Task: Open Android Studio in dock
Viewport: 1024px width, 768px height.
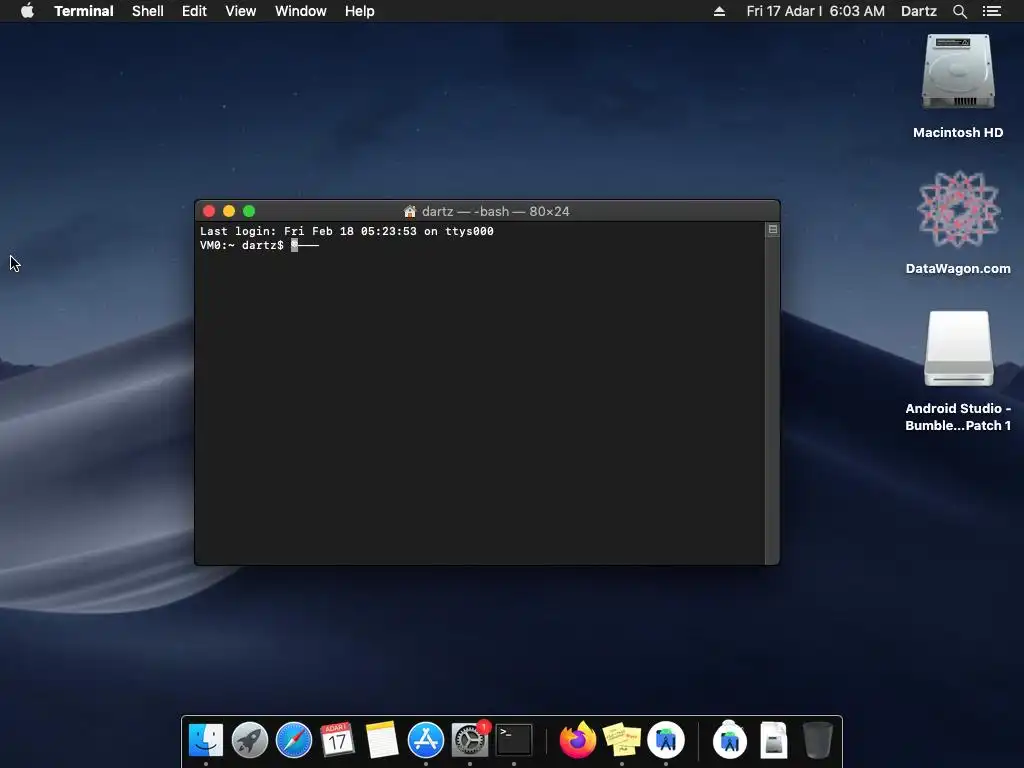Action: [665, 740]
